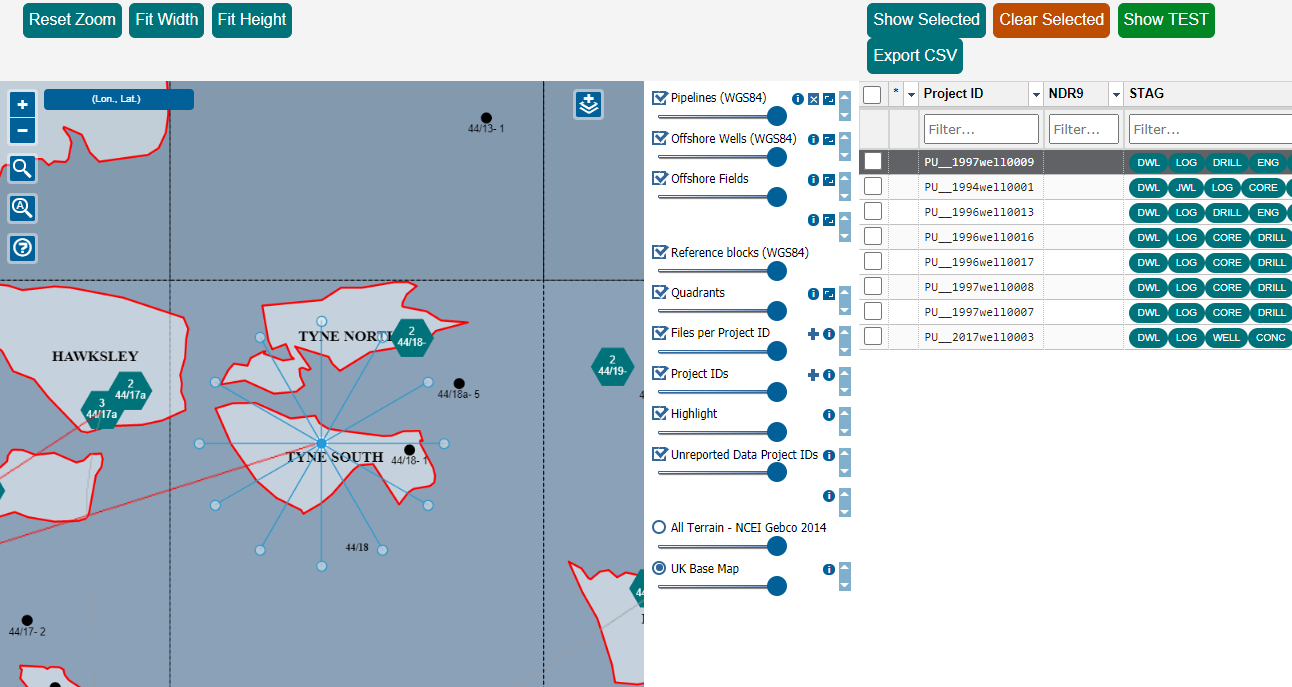Adjust the Offshore Wells opacity slider
The height and width of the screenshot is (687, 1292).
coord(777,156)
